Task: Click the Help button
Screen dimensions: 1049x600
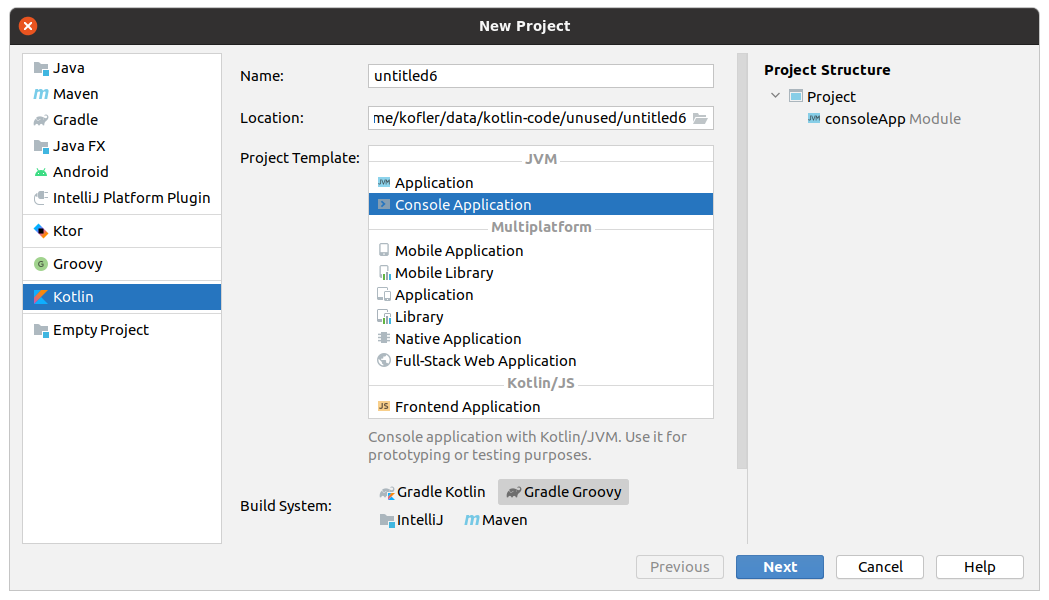Action: pyautogui.click(x=979, y=567)
